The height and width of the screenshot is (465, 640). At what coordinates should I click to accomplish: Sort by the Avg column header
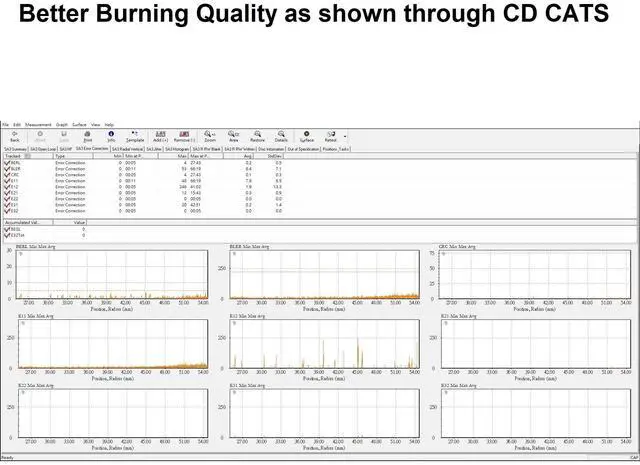(238, 156)
